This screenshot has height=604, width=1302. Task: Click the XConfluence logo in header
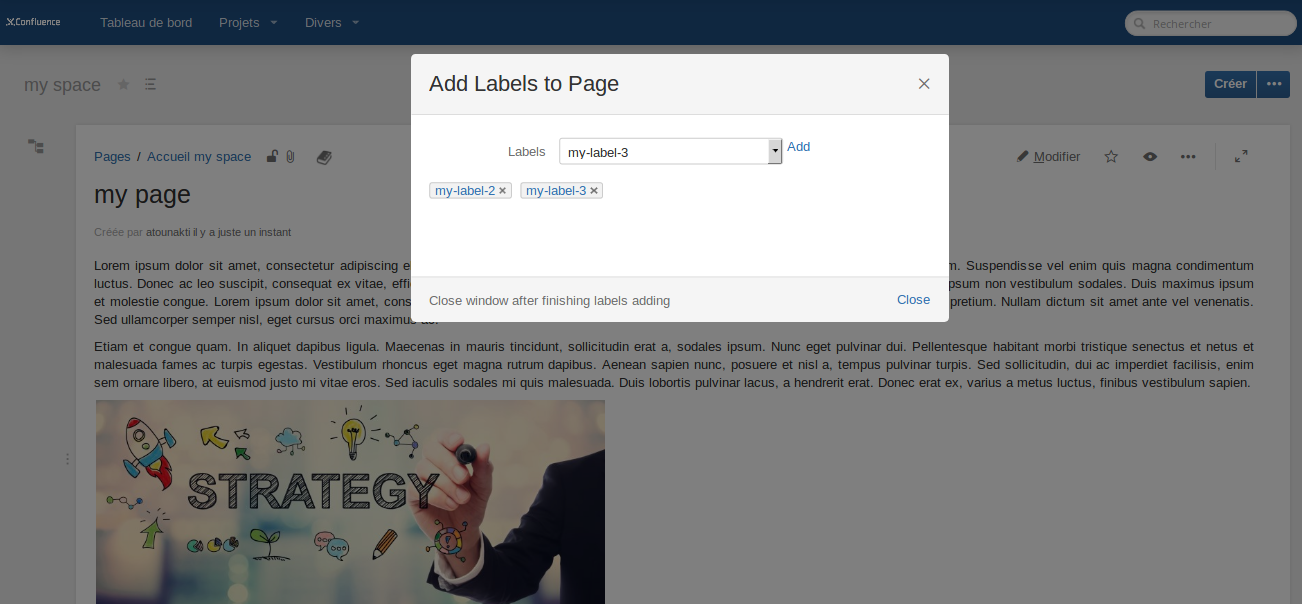point(33,22)
